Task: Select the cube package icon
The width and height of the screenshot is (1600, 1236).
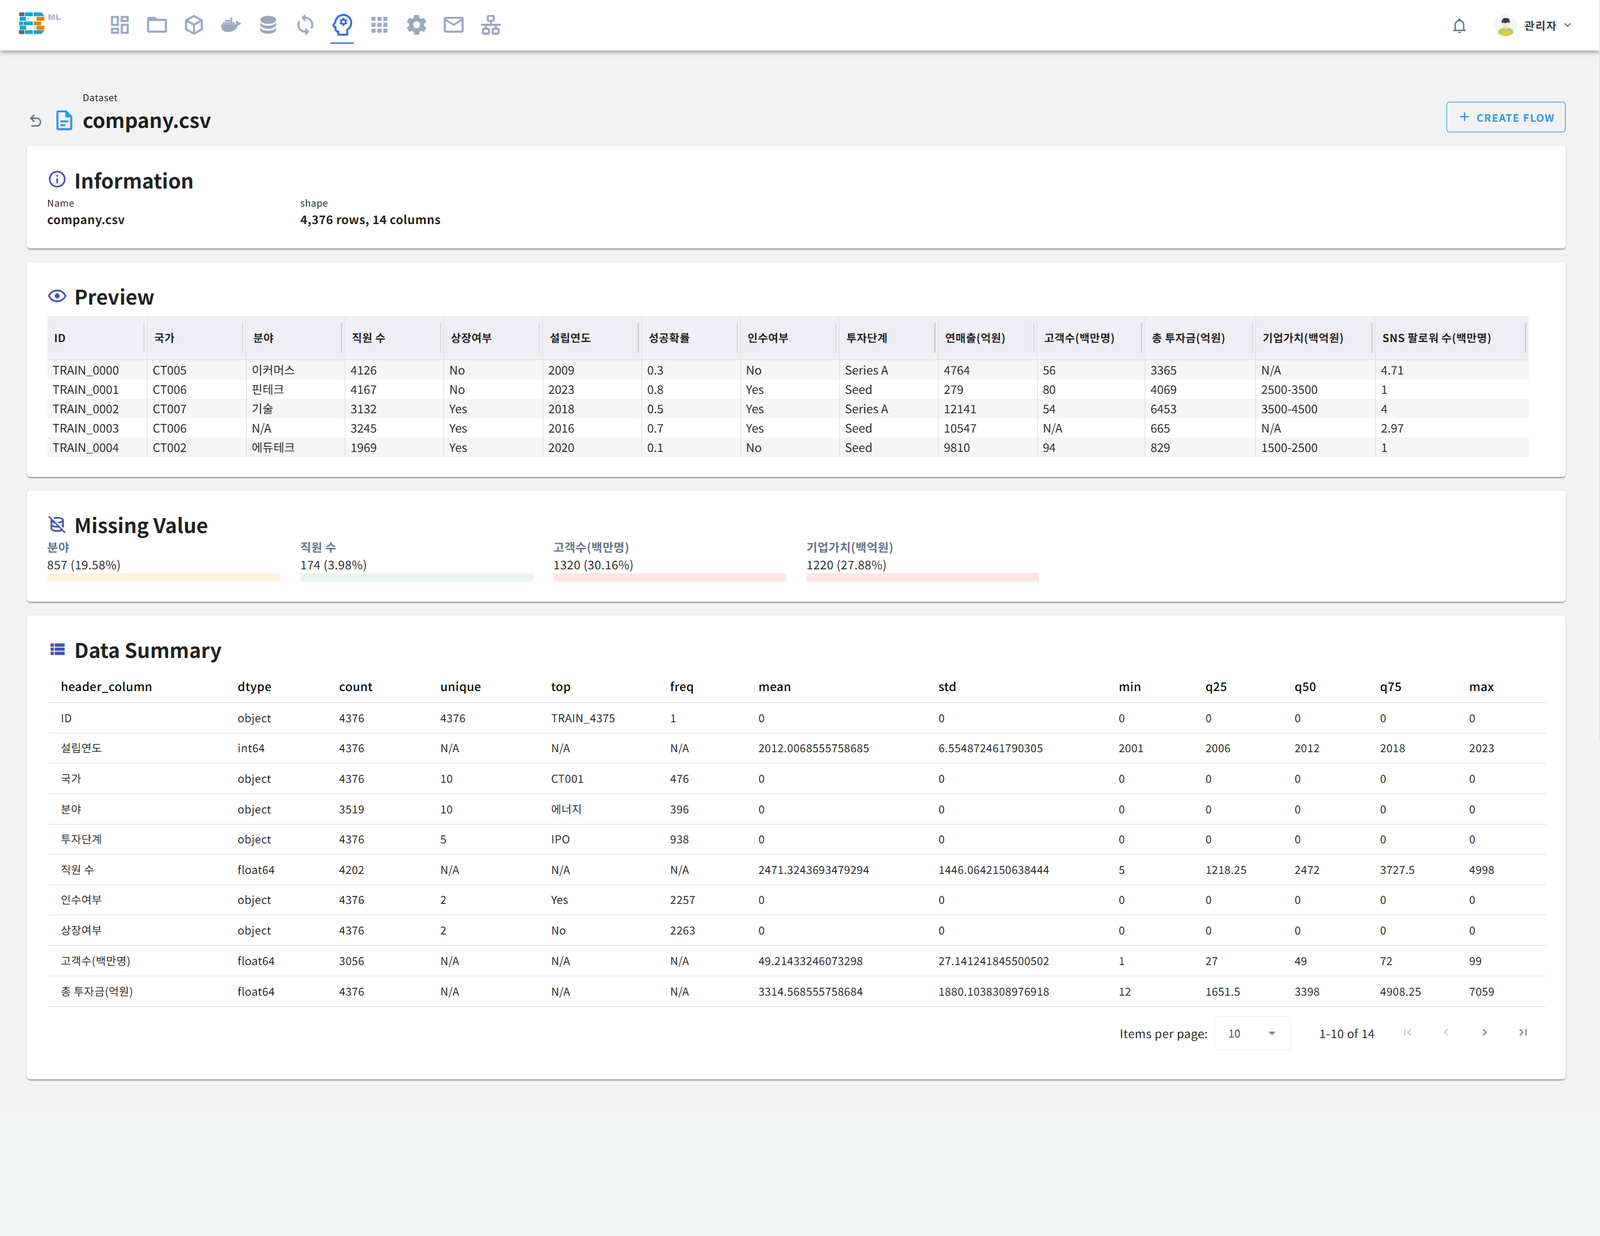Action: [194, 25]
